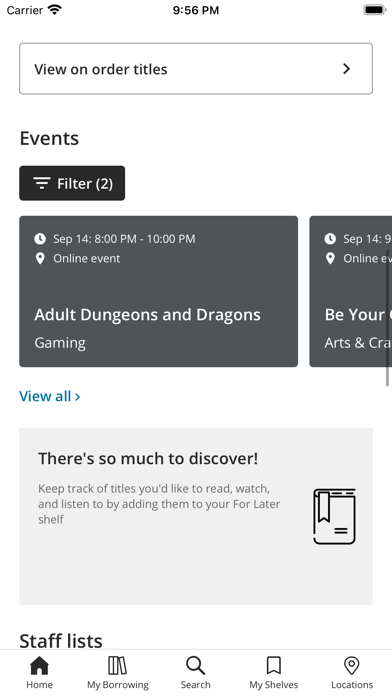Click the vertical scrollbar indicator
This screenshot has height=696, width=392.
coord(388,318)
